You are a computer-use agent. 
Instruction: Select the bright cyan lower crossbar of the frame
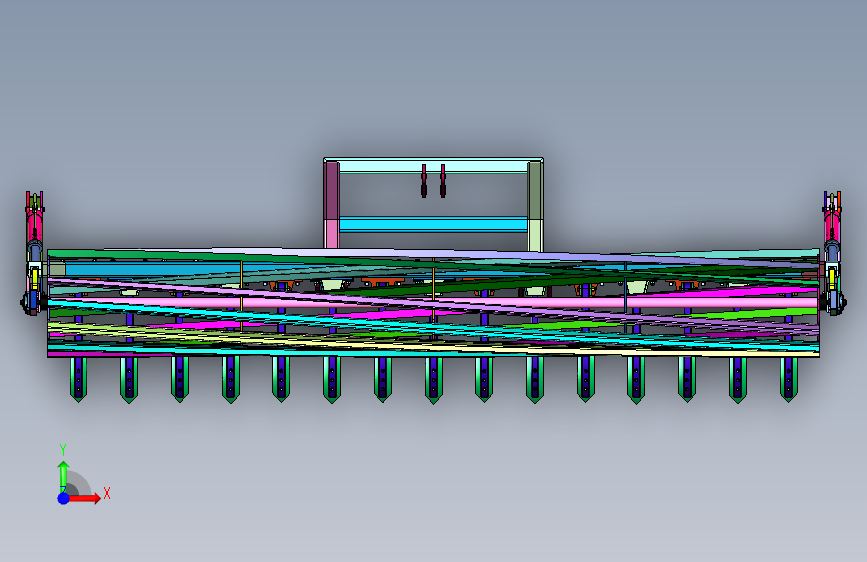tap(433, 224)
